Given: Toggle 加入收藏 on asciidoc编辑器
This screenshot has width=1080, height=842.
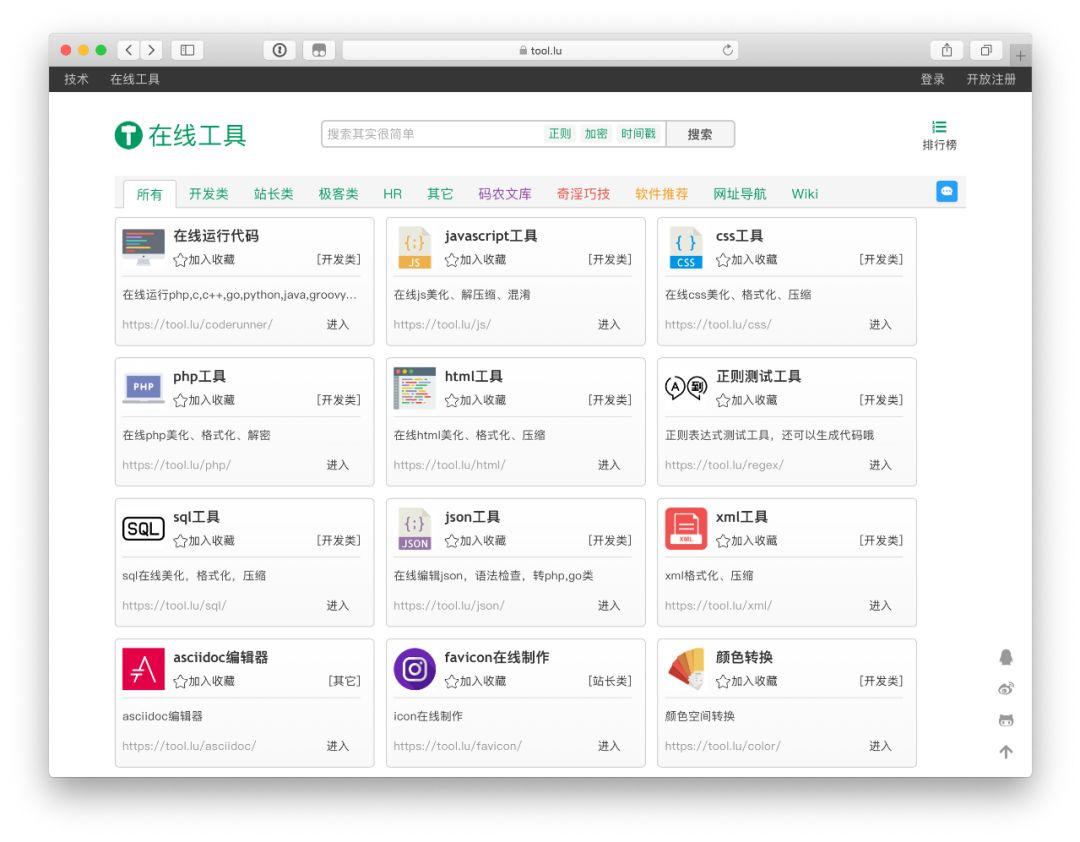Looking at the screenshot, I should [x=182, y=679].
